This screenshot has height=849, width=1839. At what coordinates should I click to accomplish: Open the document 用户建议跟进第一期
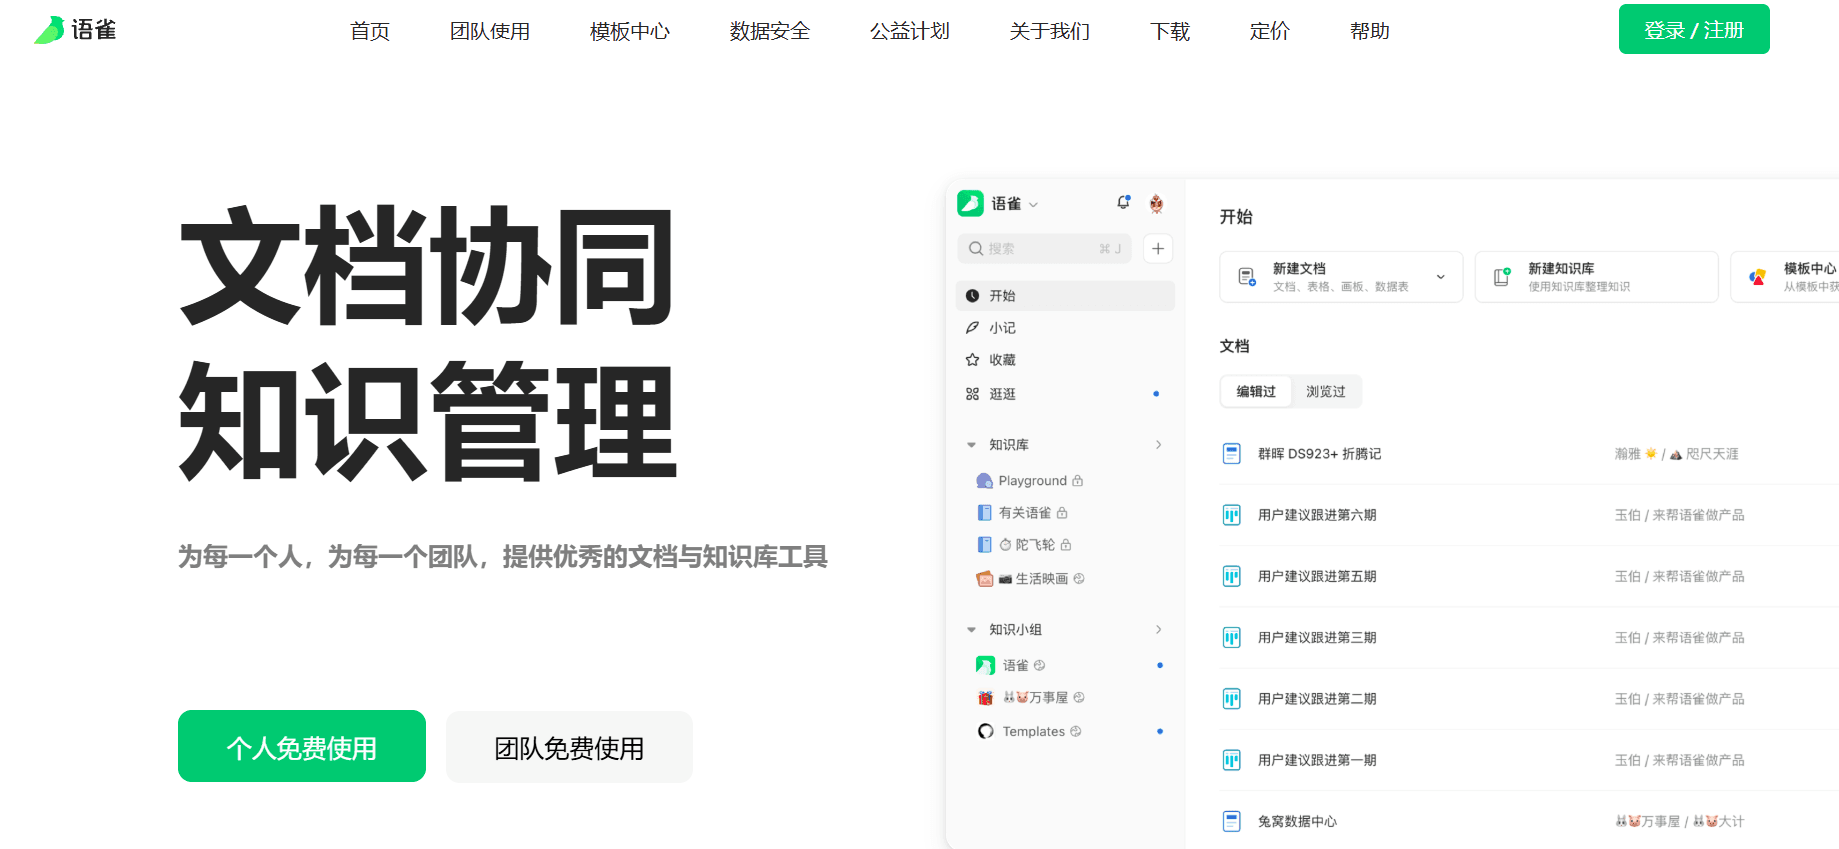(x=1317, y=760)
